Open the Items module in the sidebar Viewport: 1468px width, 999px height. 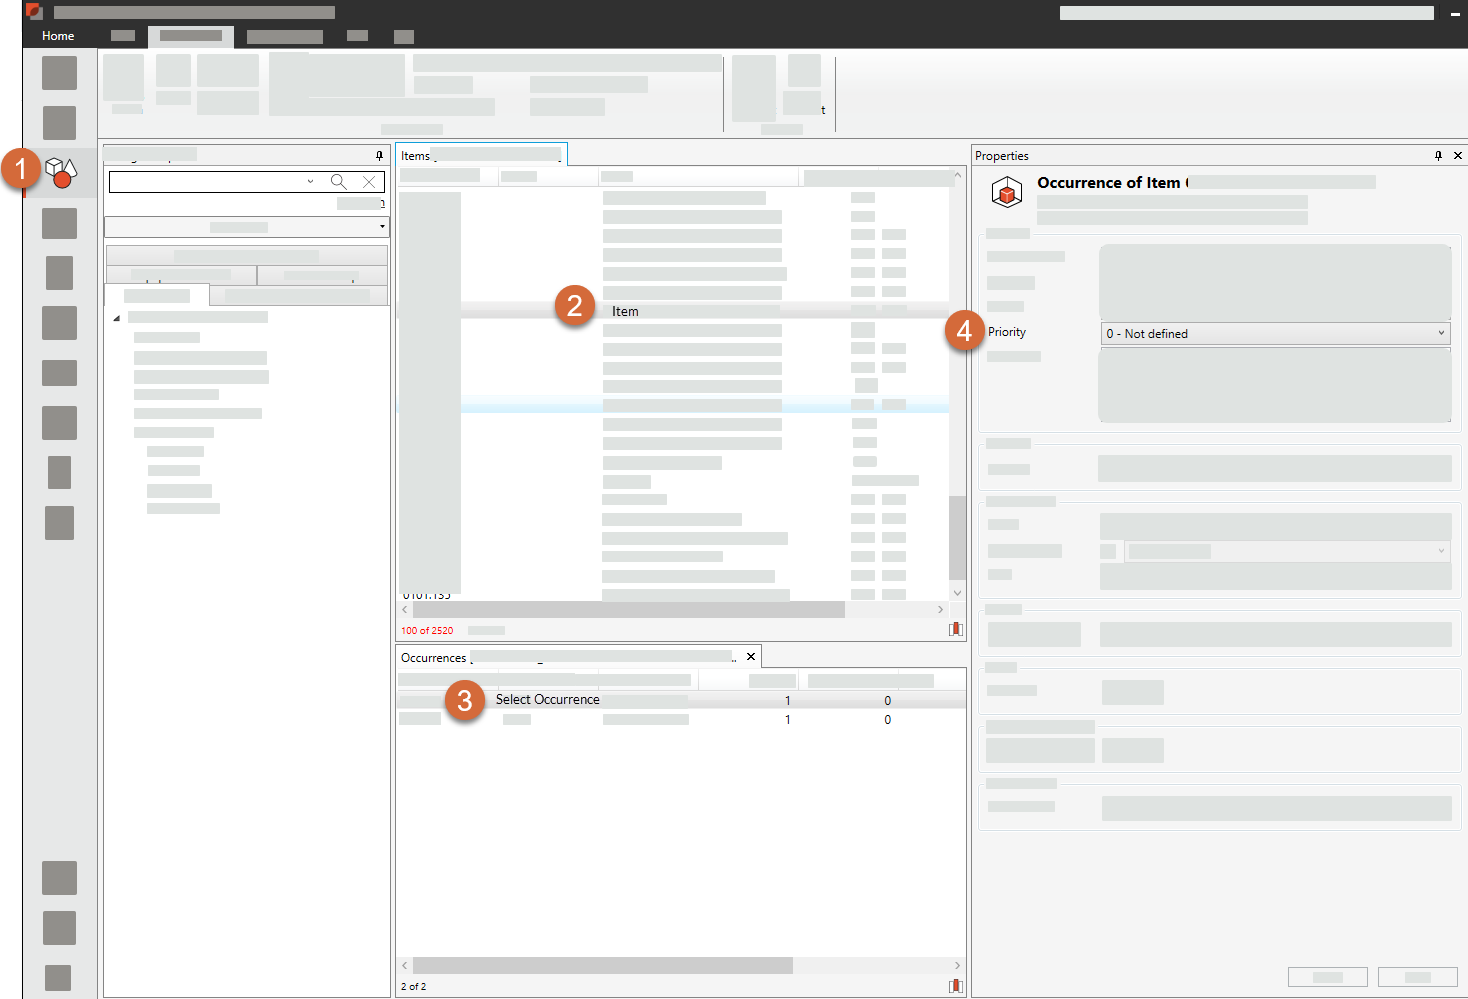(60, 172)
